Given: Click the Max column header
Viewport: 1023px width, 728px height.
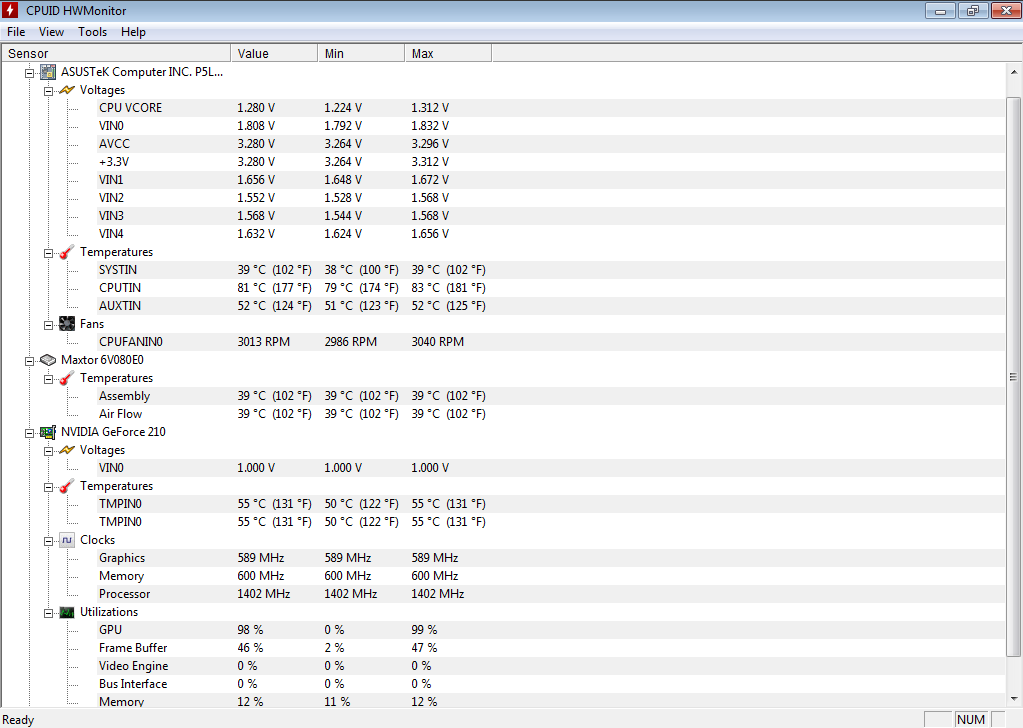Looking at the screenshot, I should [x=448, y=53].
